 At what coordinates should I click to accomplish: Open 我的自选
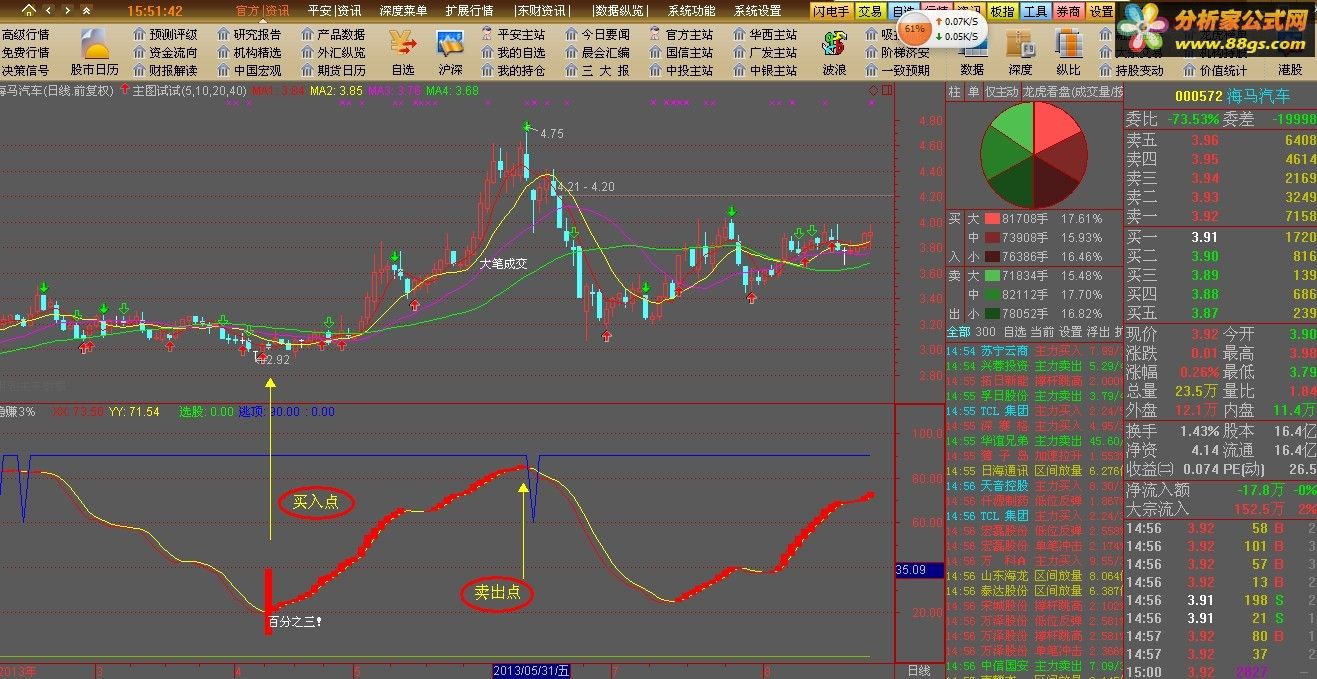[x=513, y=52]
